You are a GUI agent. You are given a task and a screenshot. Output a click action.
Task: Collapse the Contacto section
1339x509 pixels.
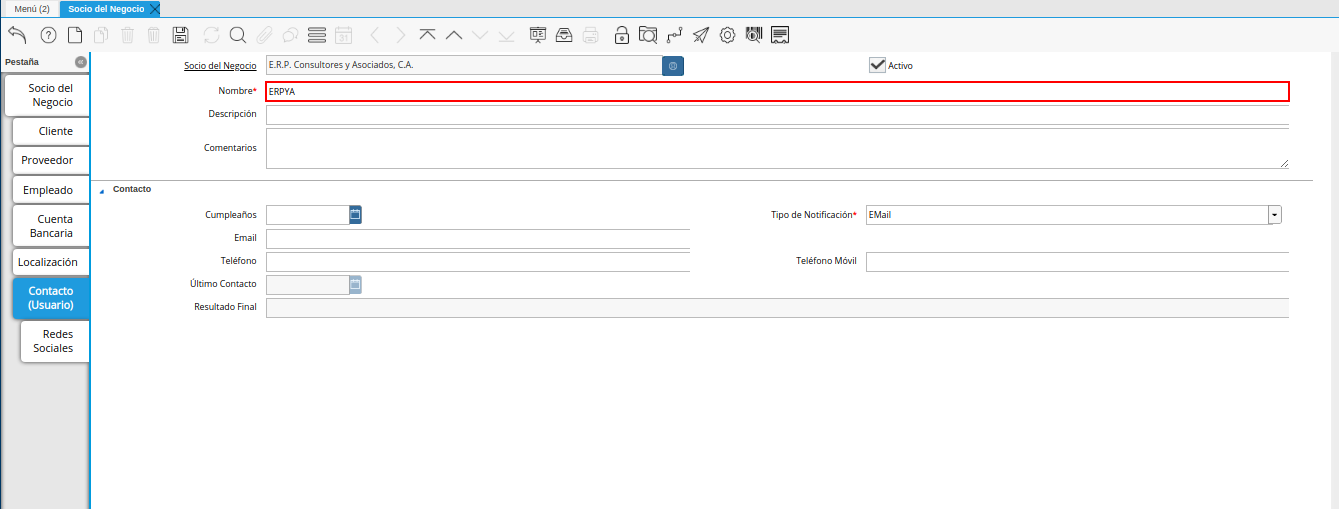click(x=101, y=190)
